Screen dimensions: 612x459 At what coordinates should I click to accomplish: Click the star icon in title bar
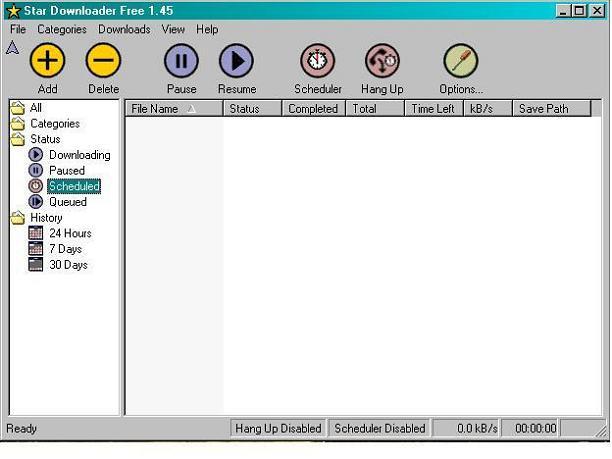(x=14, y=11)
